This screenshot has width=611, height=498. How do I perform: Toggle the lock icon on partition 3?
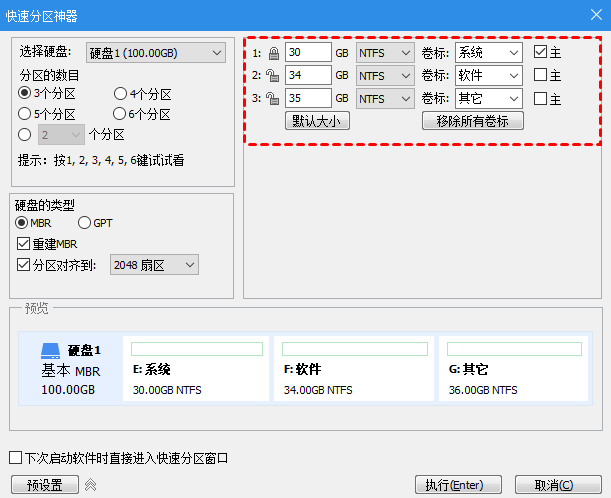point(273,98)
